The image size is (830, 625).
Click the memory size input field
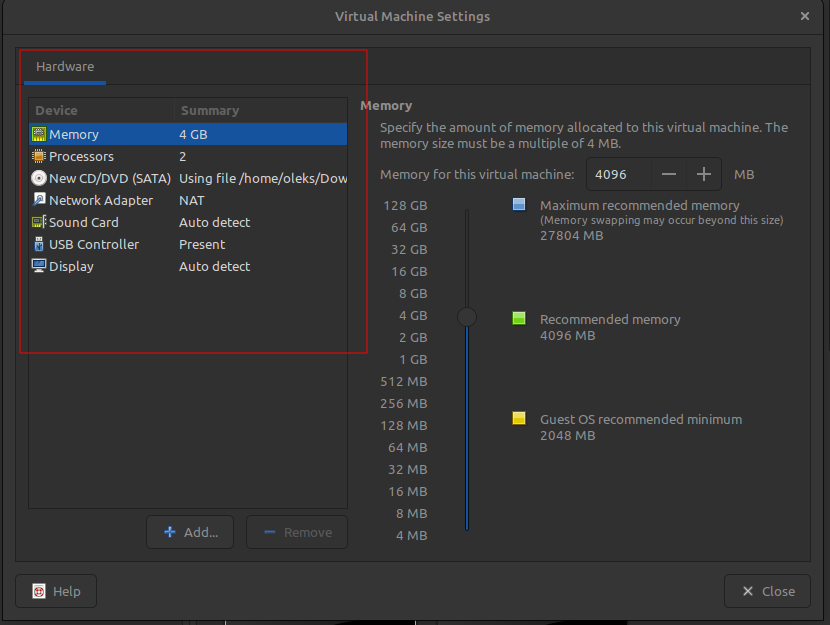[620, 174]
